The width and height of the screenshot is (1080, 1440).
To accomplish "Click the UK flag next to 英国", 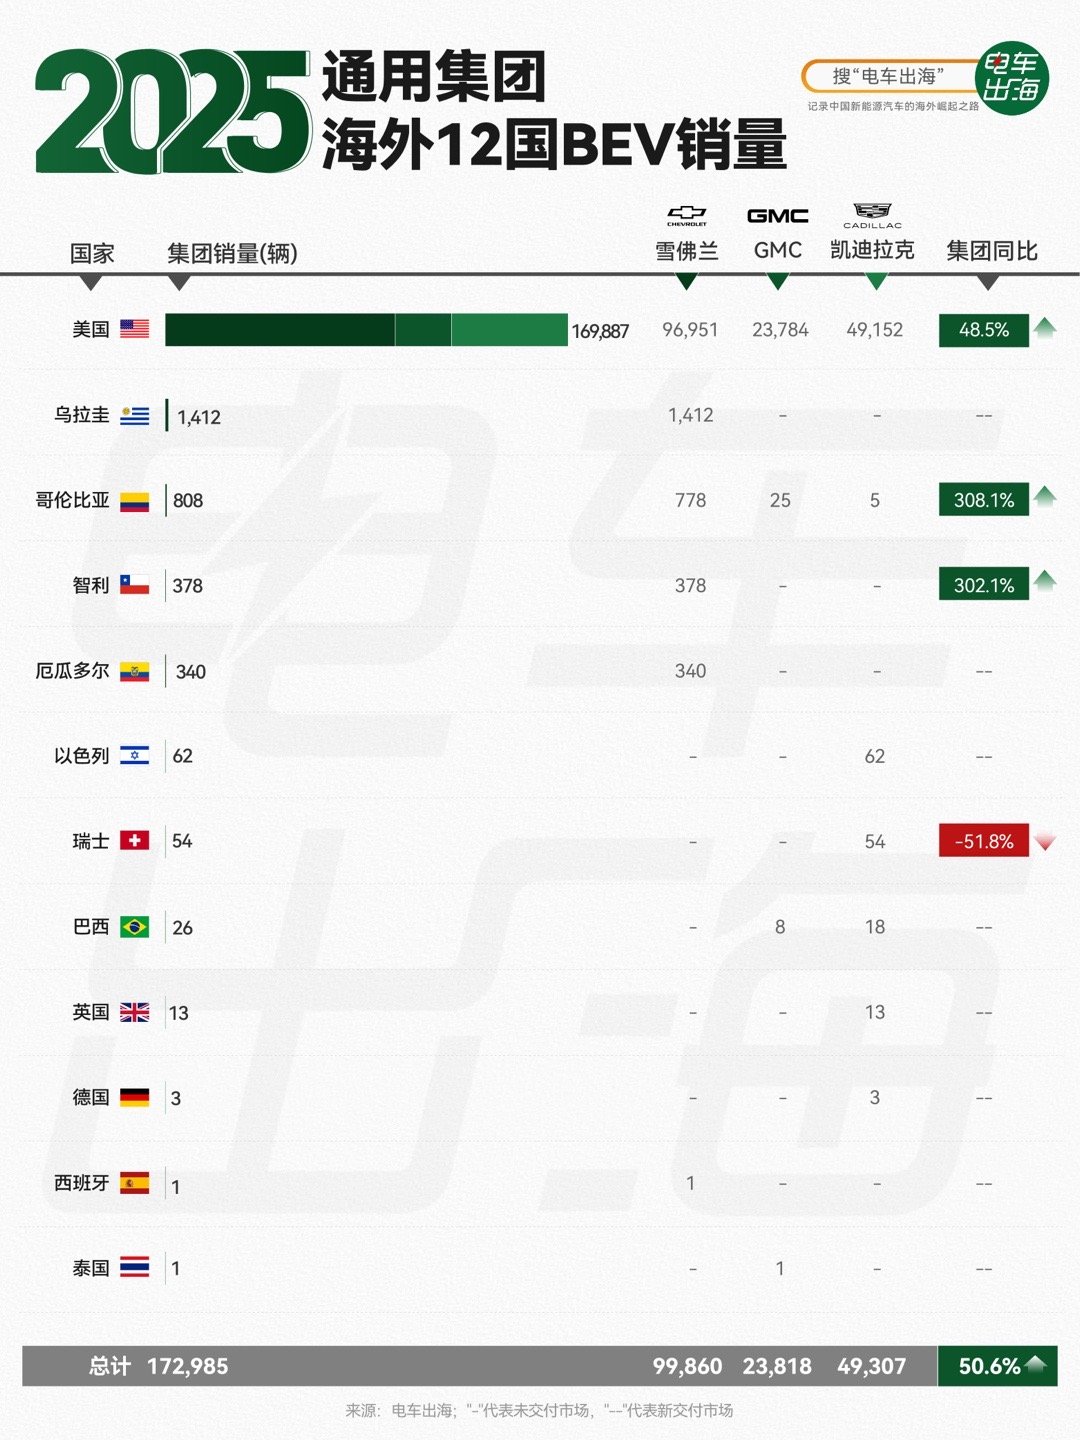I will tap(135, 1012).
